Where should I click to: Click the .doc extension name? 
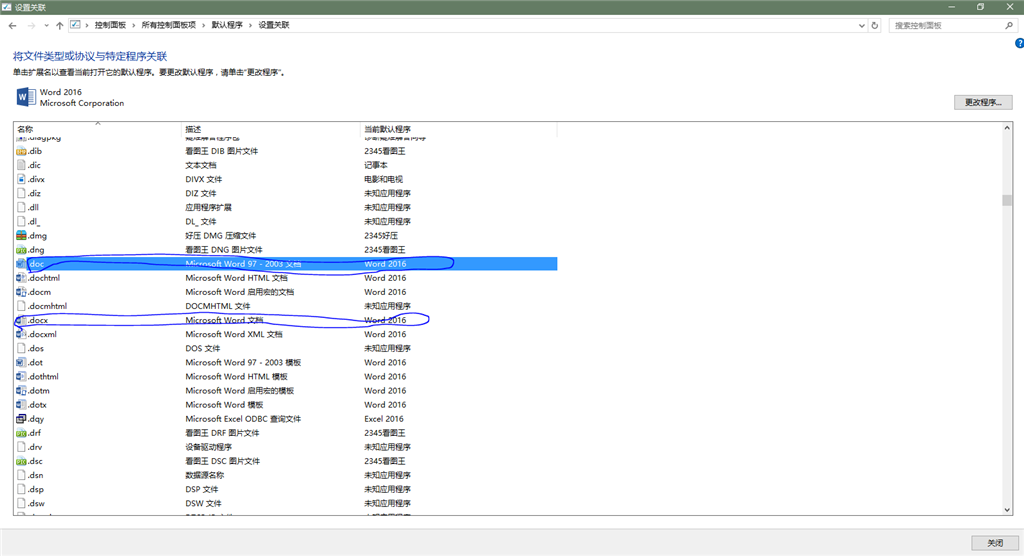[36, 264]
